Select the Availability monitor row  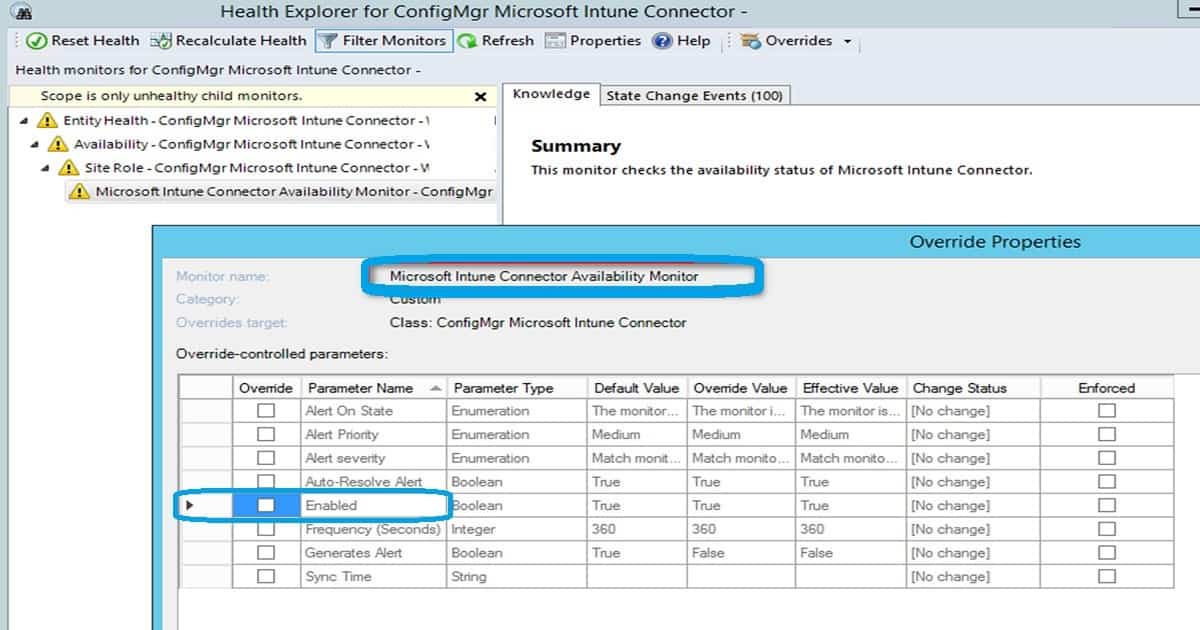coord(251,144)
